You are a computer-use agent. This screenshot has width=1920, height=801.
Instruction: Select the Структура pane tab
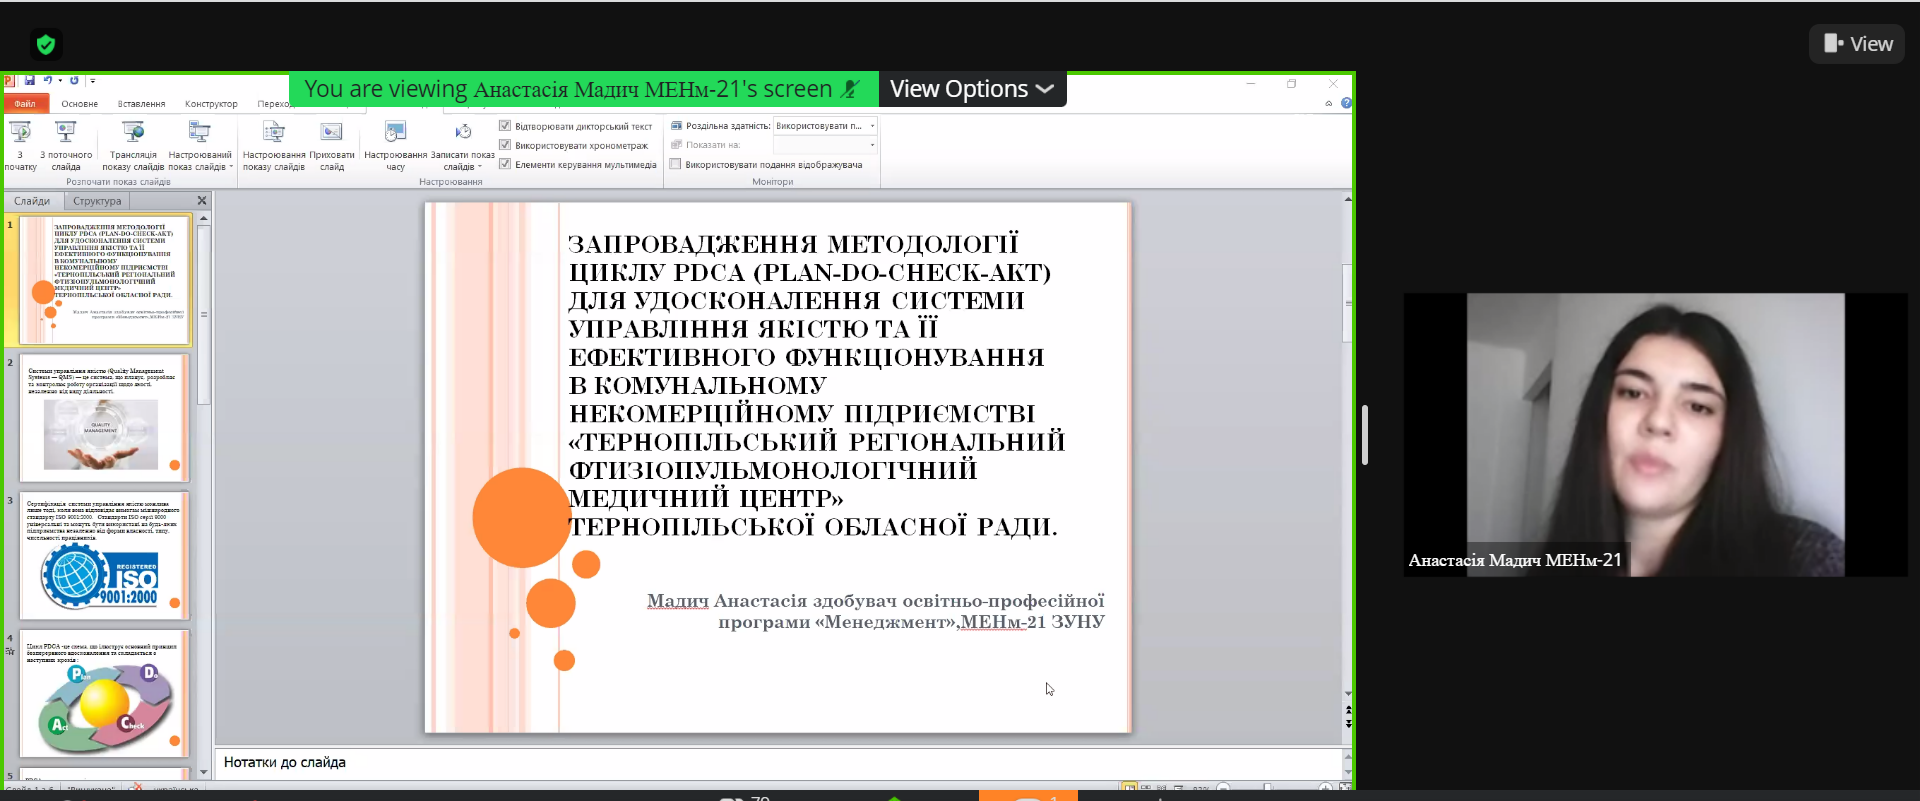97,201
